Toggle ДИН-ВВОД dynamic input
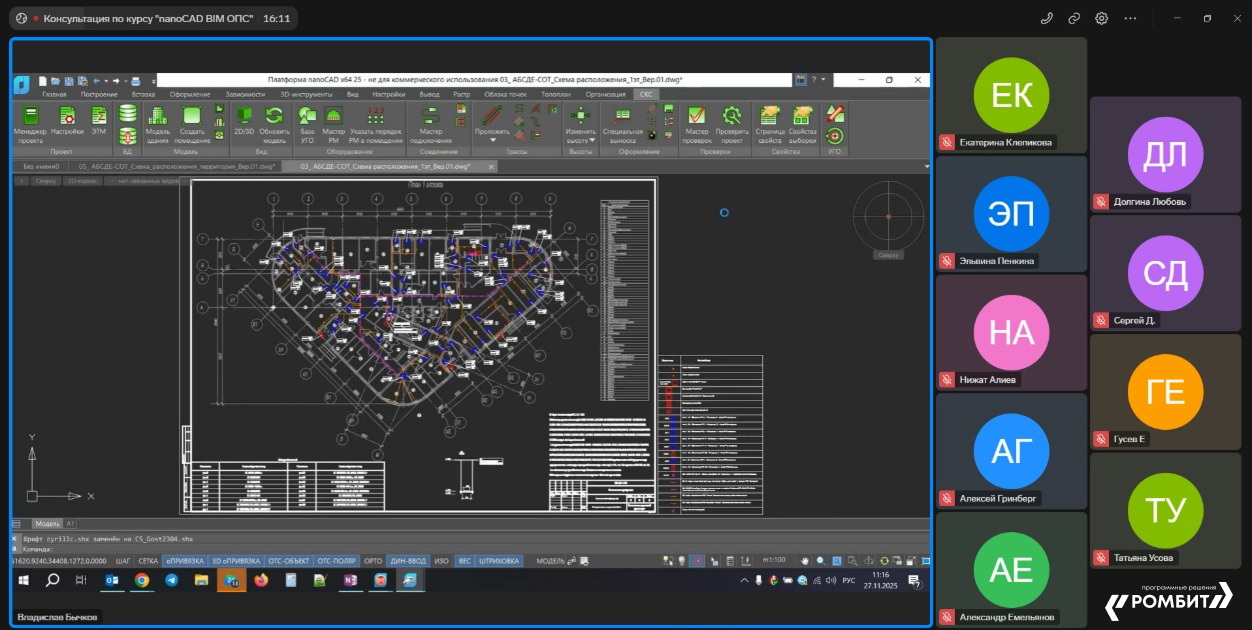This screenshot has width=1252, height=630. click(x=409, y=561)
